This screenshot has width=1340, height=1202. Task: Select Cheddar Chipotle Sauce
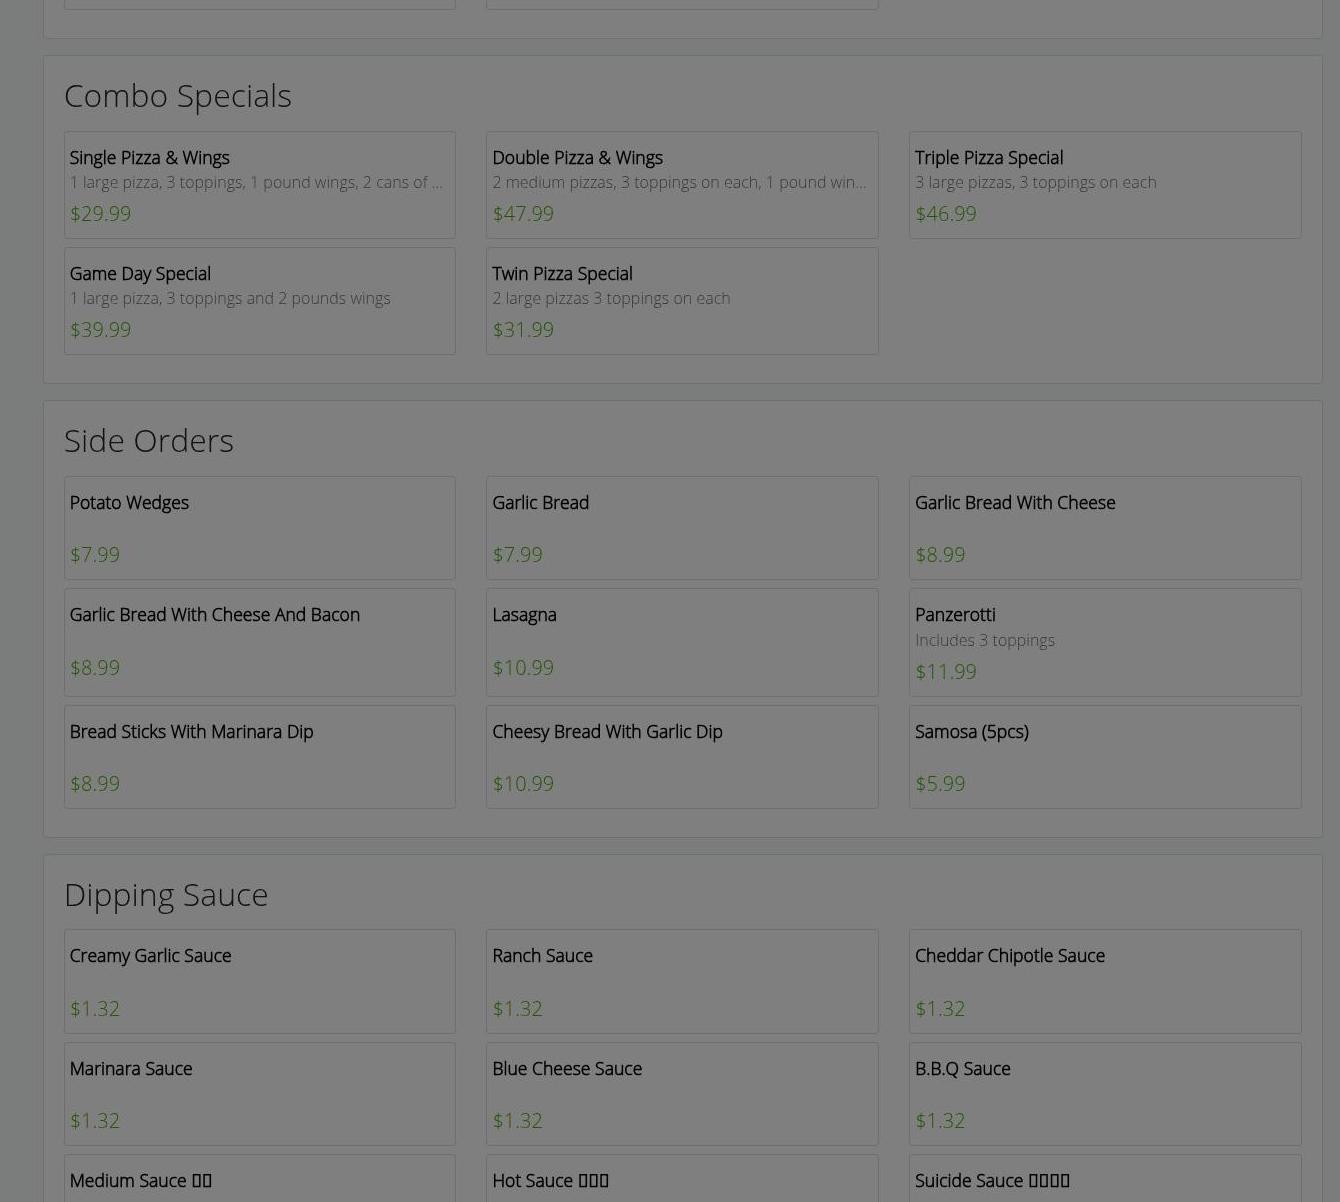(1104, 981)
